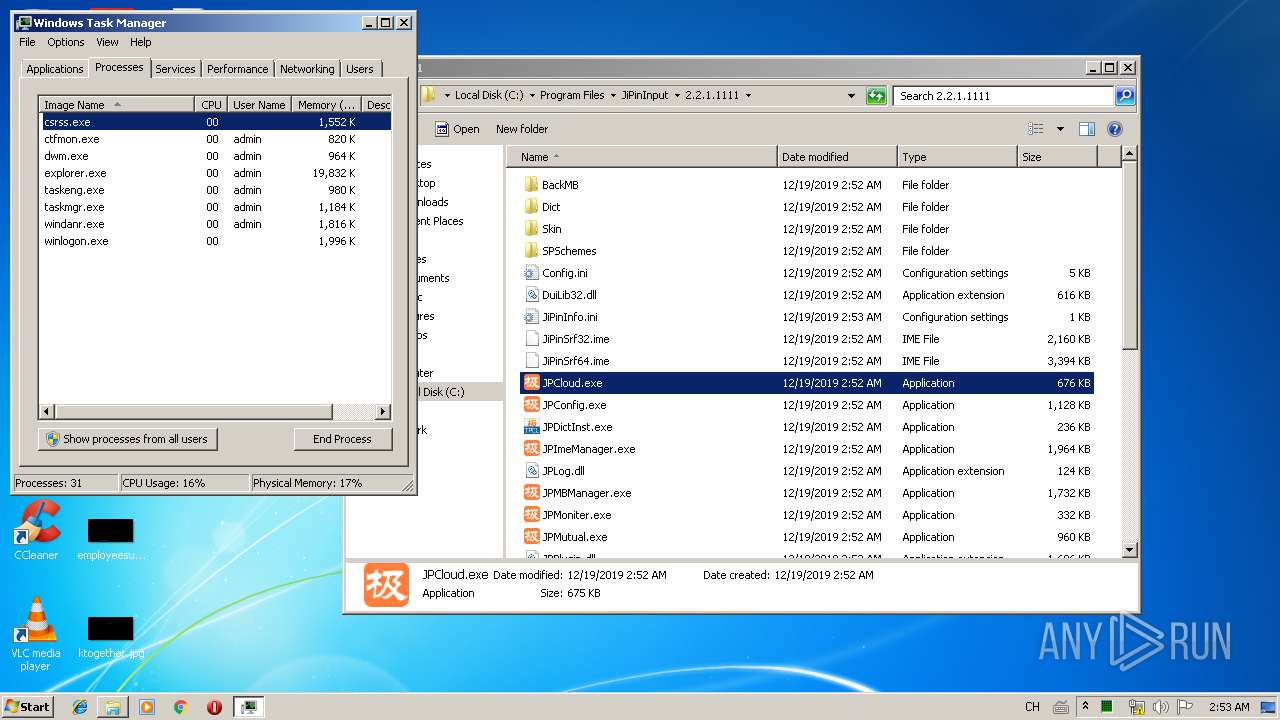Click the 2:53 AM system clock
Screen dimensions: 1280x720
[x=1229, y=707]
